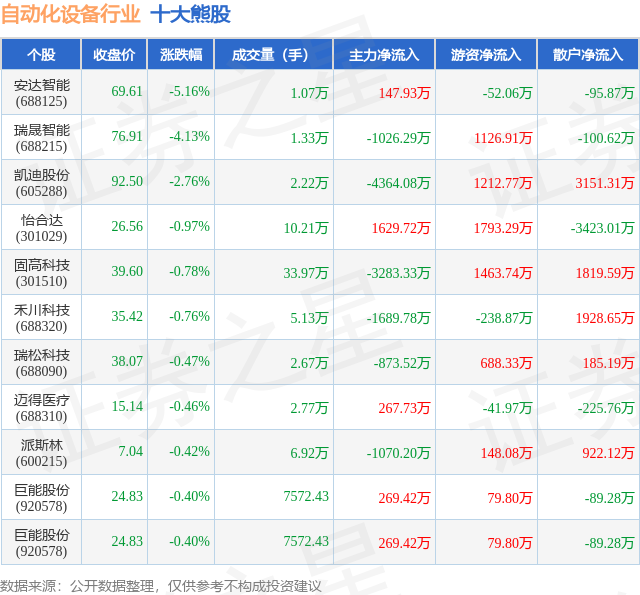The image size is (640, 595).
Task: Click closing price 38.07
Action: point(127,361)
